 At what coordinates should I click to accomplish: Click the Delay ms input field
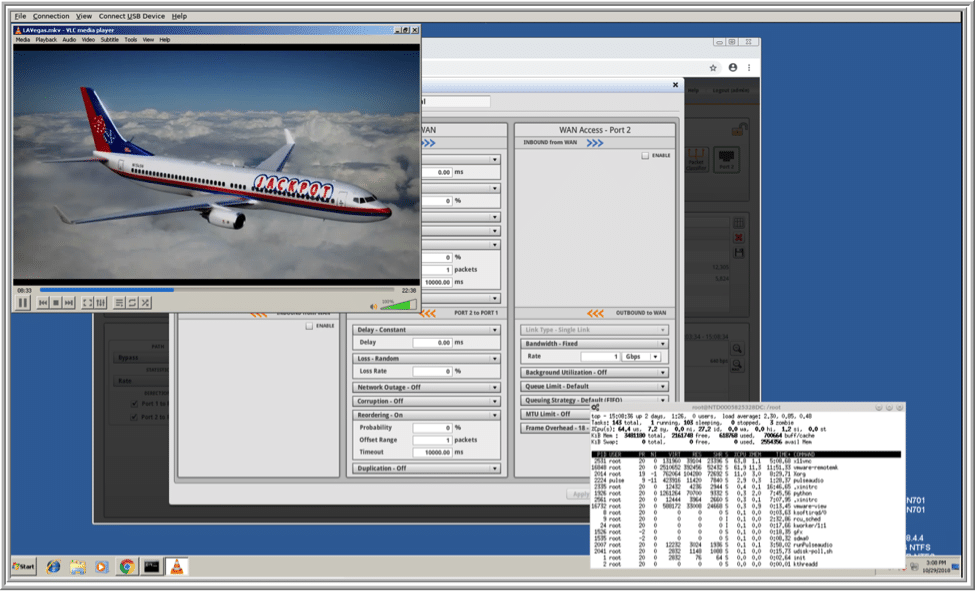click(x=432, y=343)
